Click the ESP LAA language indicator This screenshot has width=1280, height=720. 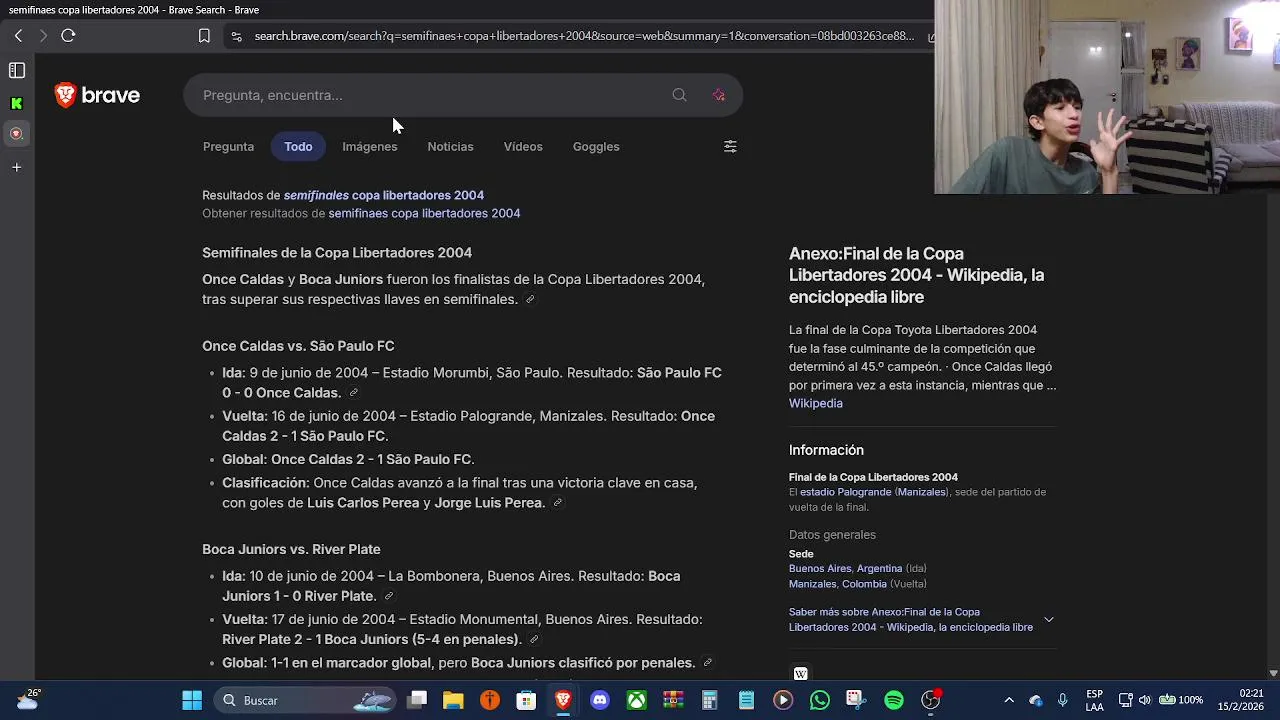(1094, 700)
